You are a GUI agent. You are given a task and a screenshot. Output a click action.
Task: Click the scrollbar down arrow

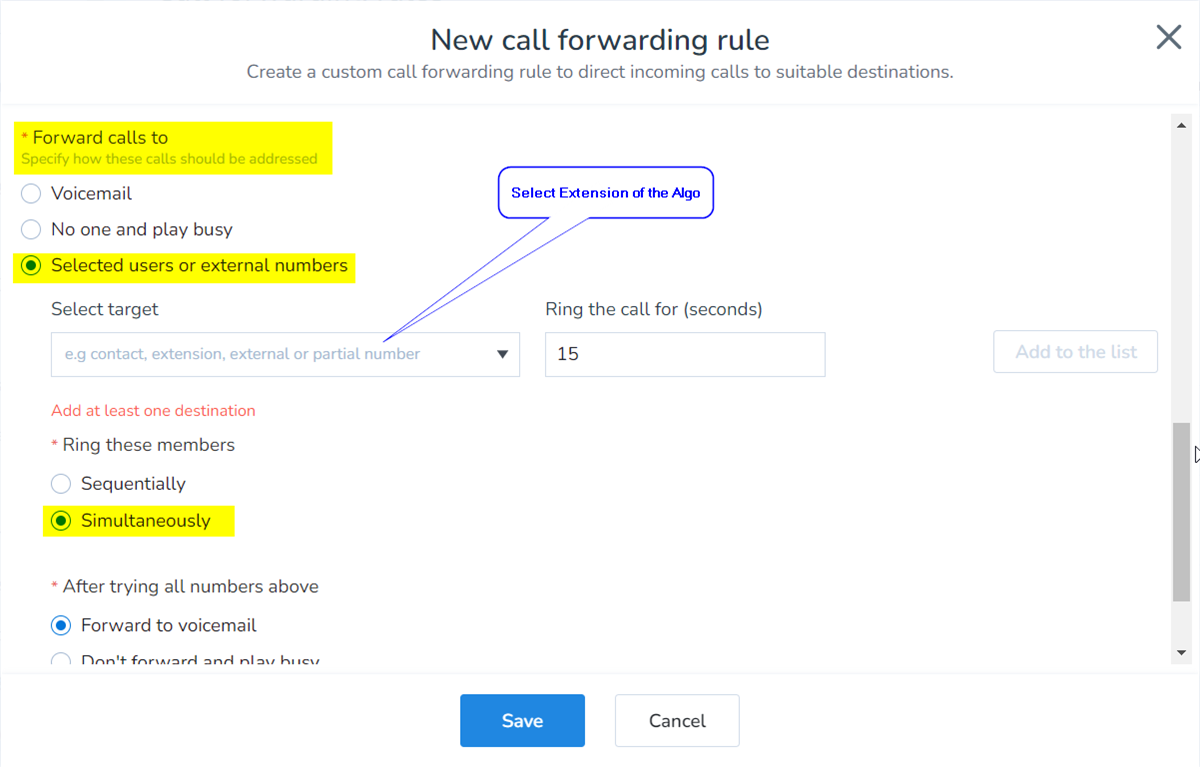point(1181,652)
